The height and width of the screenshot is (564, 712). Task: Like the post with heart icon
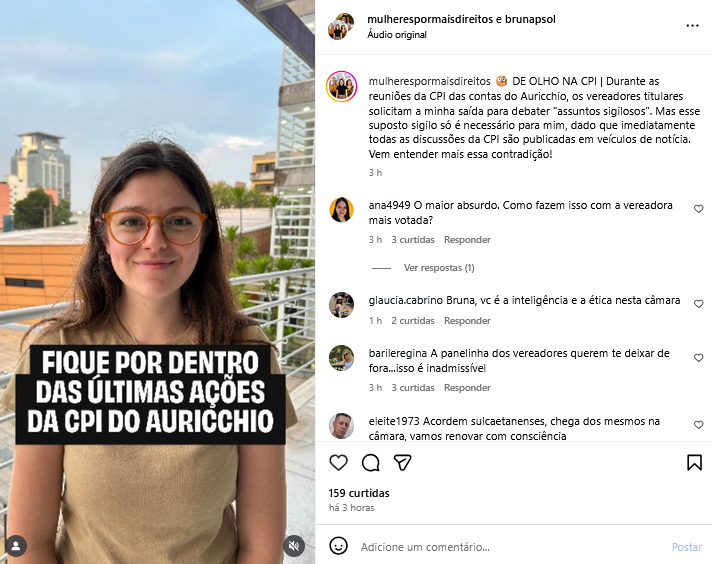pos(338,463)
